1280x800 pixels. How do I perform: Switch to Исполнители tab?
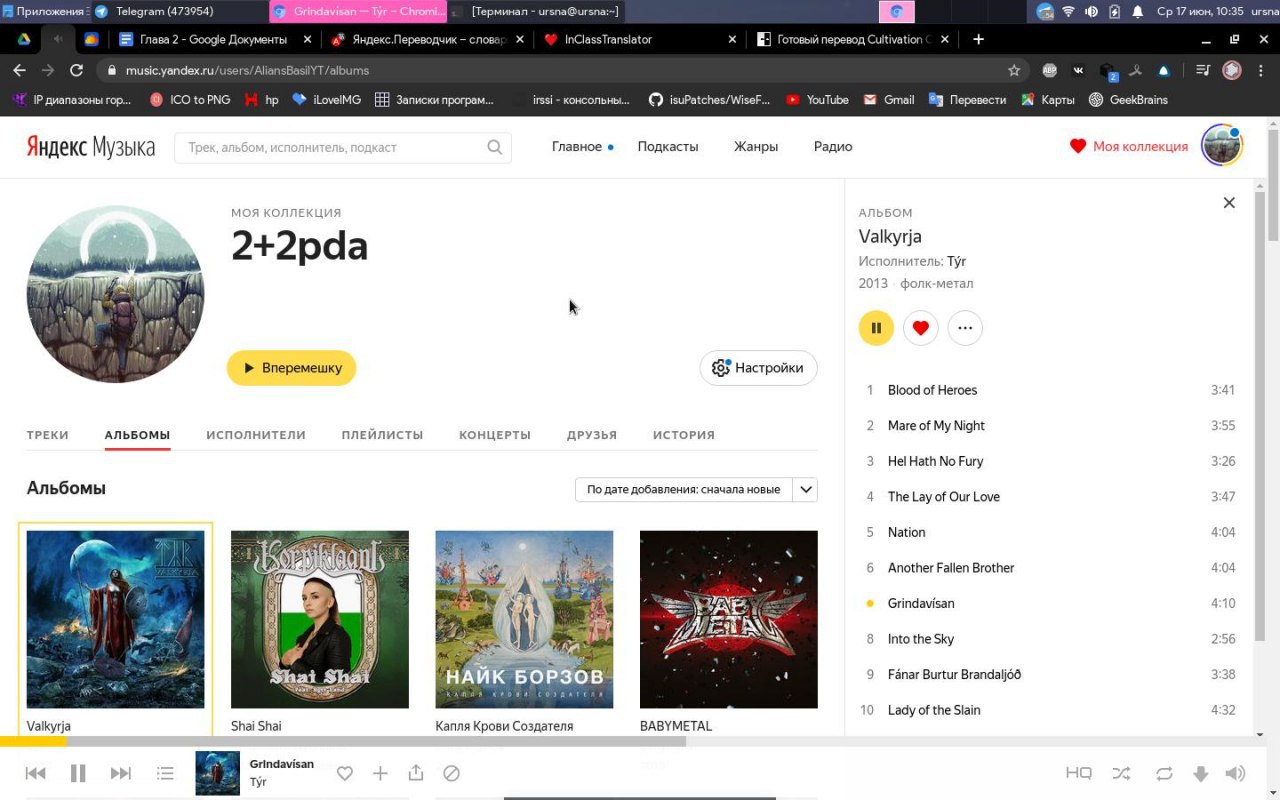(x=256, y=435)
